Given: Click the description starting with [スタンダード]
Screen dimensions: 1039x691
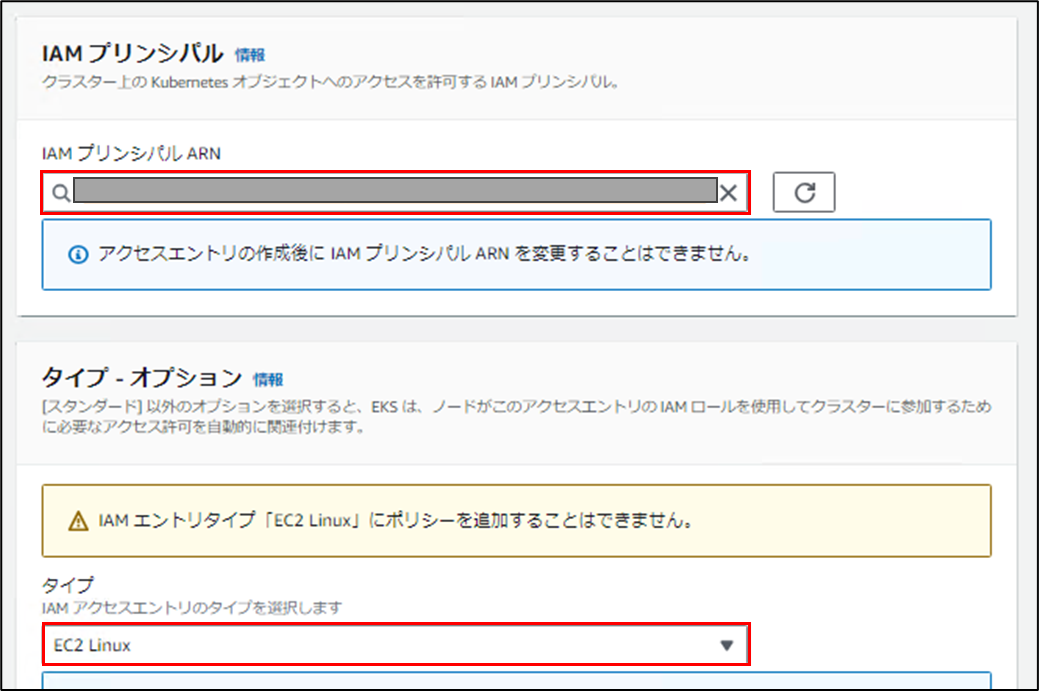Looking at the screenshot, I should [516, 416].
